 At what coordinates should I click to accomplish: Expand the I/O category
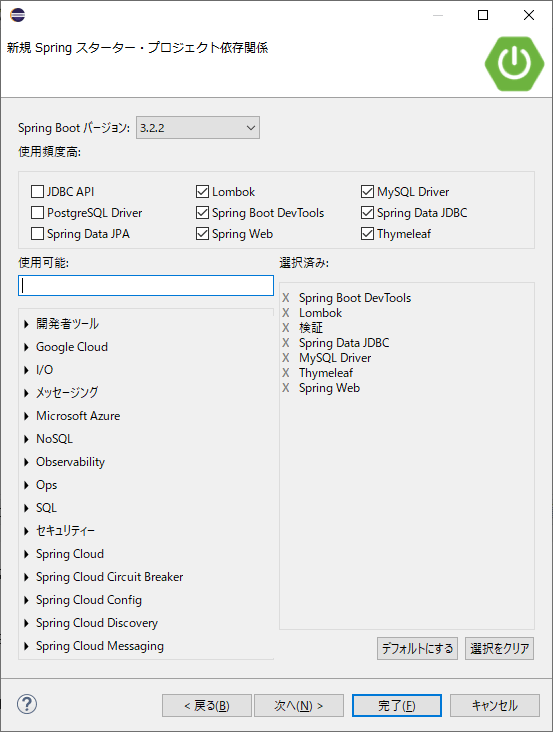point(27,370)
